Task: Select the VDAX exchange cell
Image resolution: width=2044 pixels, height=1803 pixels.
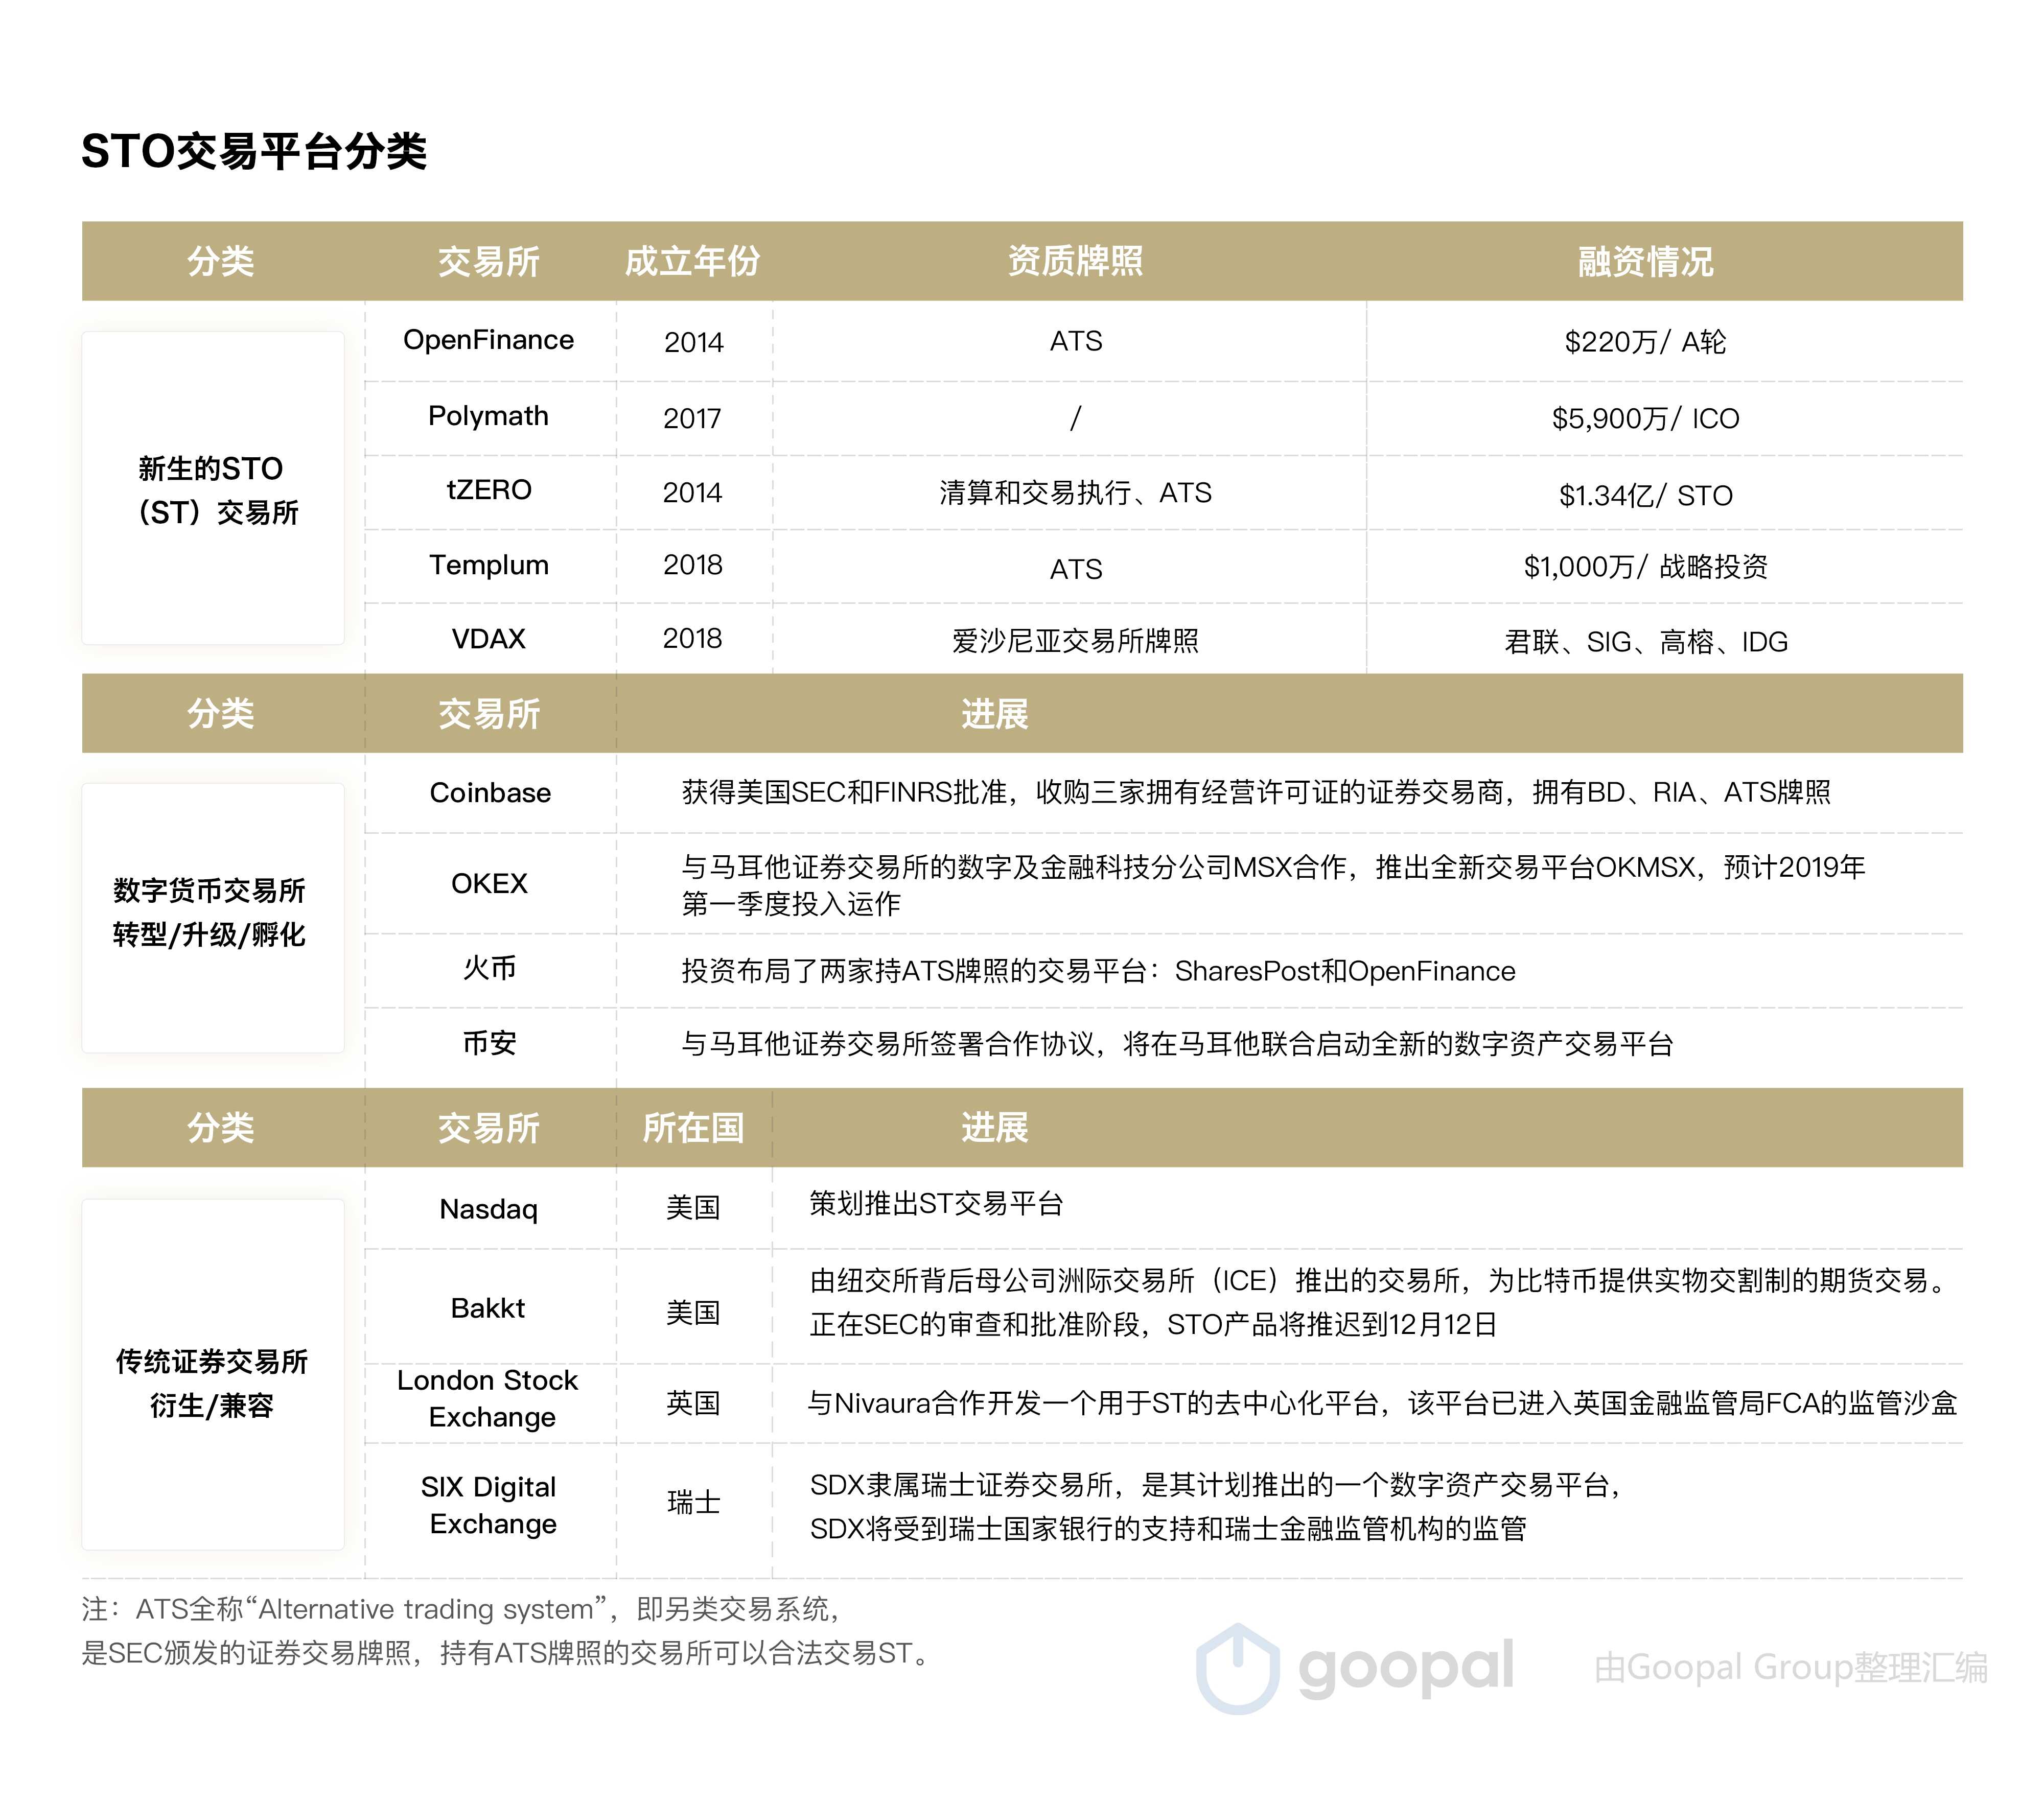Action: [488, 639]
